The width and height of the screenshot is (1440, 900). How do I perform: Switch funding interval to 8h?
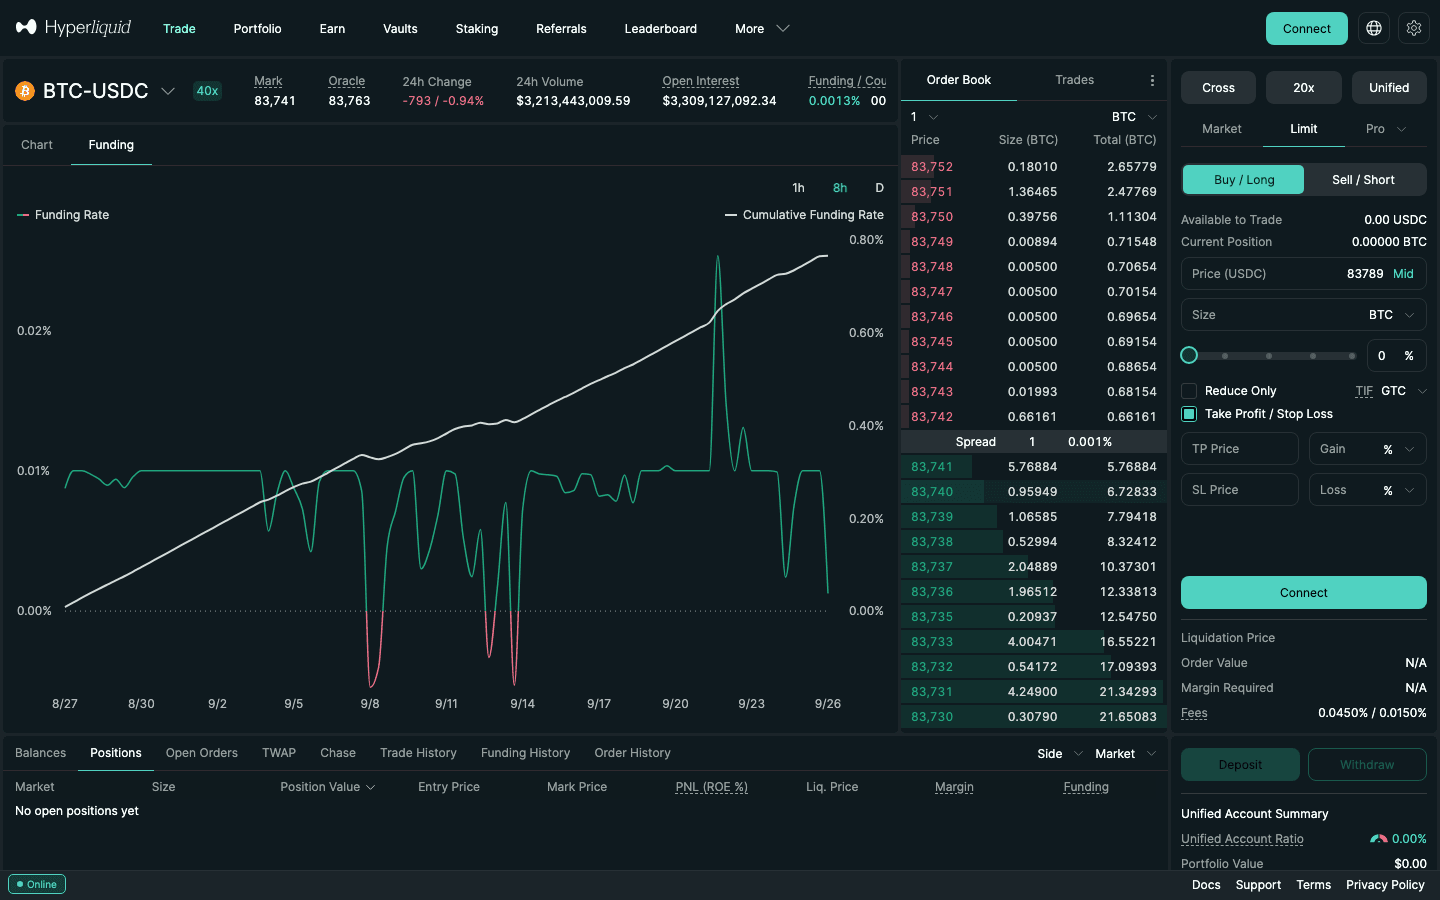840,188
